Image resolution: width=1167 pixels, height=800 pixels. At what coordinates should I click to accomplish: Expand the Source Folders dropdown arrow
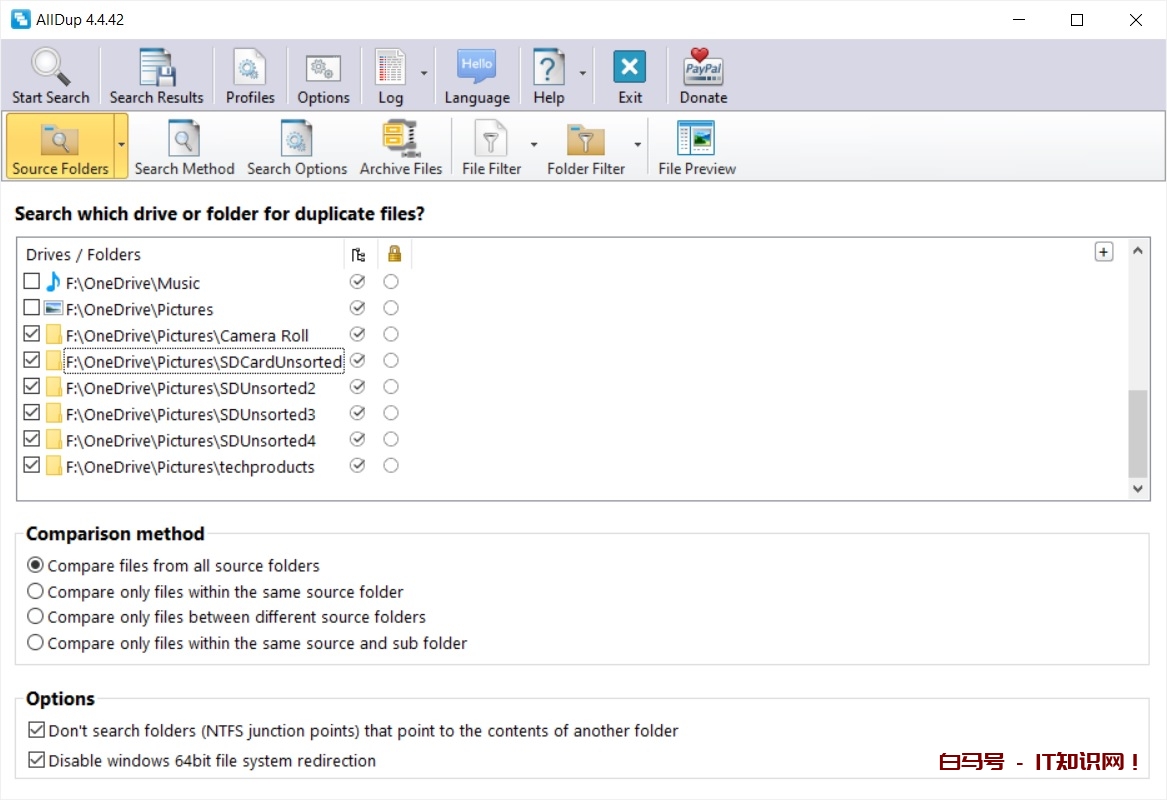coord(122,145)
